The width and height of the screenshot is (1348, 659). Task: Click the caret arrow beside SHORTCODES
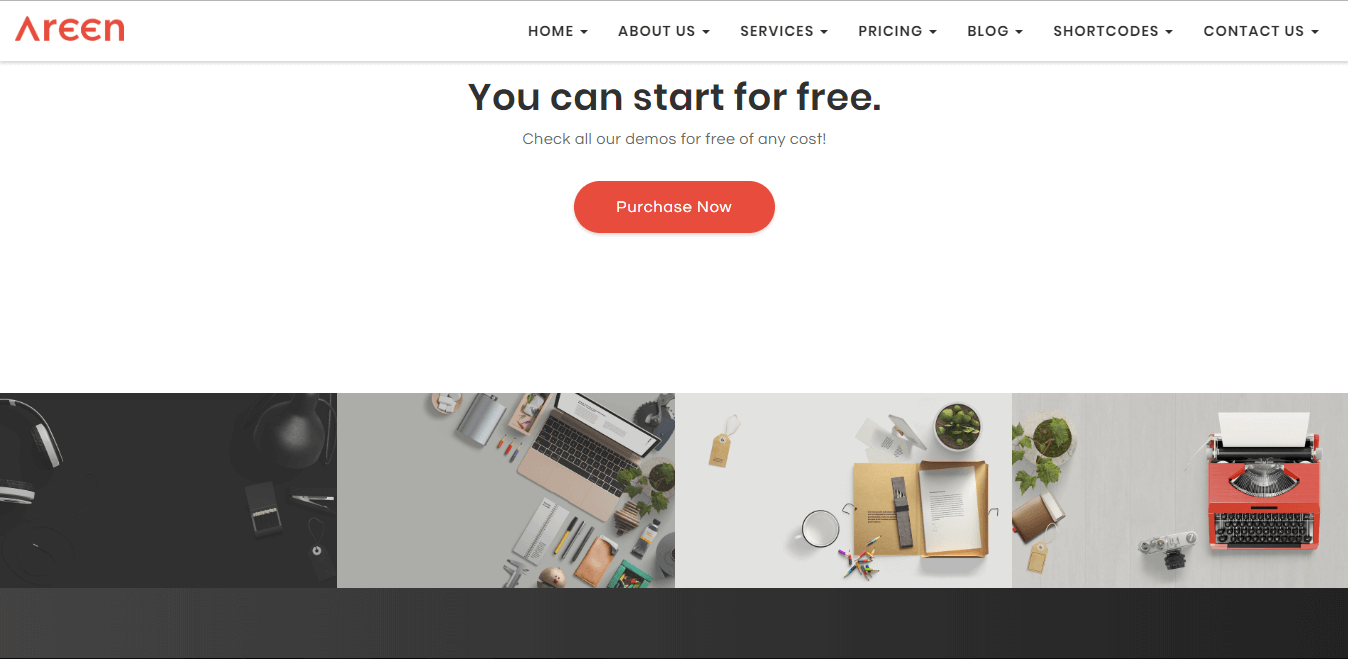1169,32
